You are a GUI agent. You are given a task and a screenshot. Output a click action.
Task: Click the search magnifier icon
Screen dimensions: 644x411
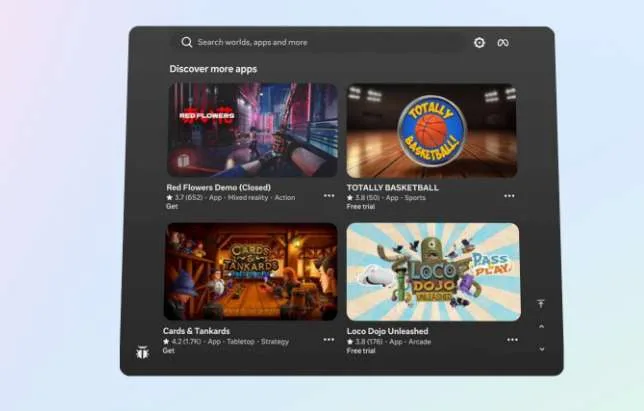click(x=186, y=42)
